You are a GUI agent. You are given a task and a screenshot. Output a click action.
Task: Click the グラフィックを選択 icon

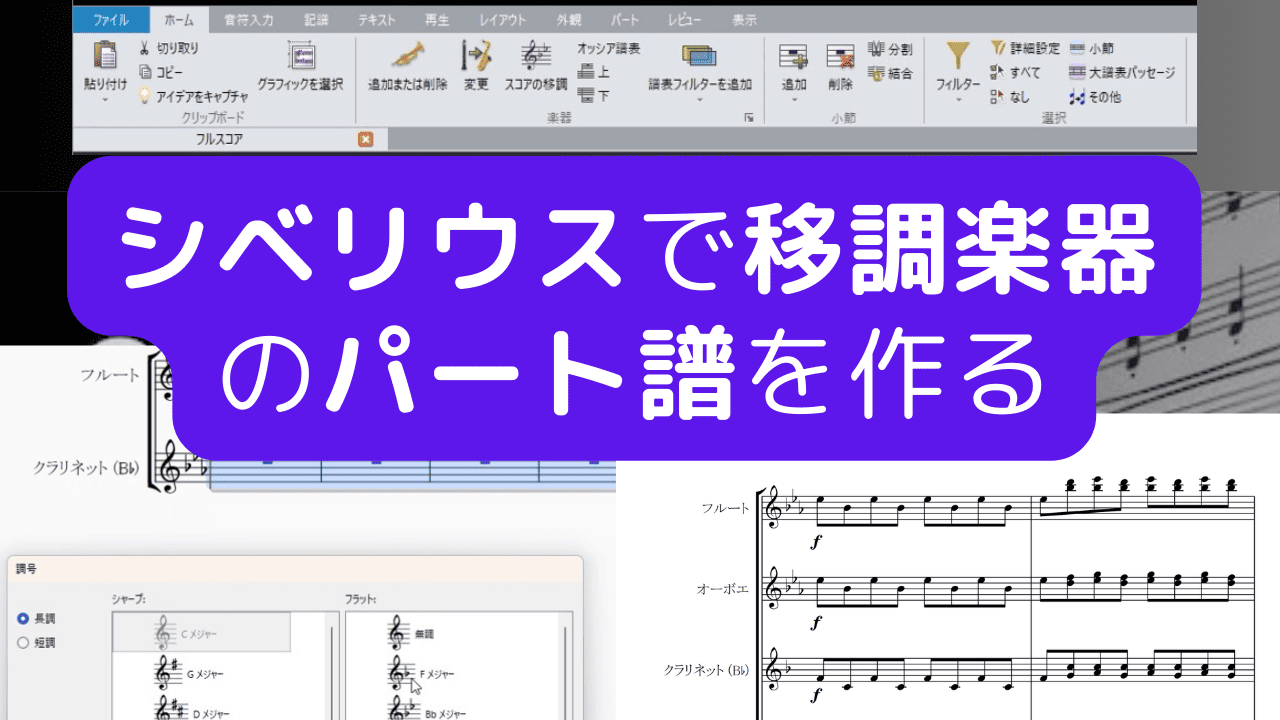click(300, 56)
